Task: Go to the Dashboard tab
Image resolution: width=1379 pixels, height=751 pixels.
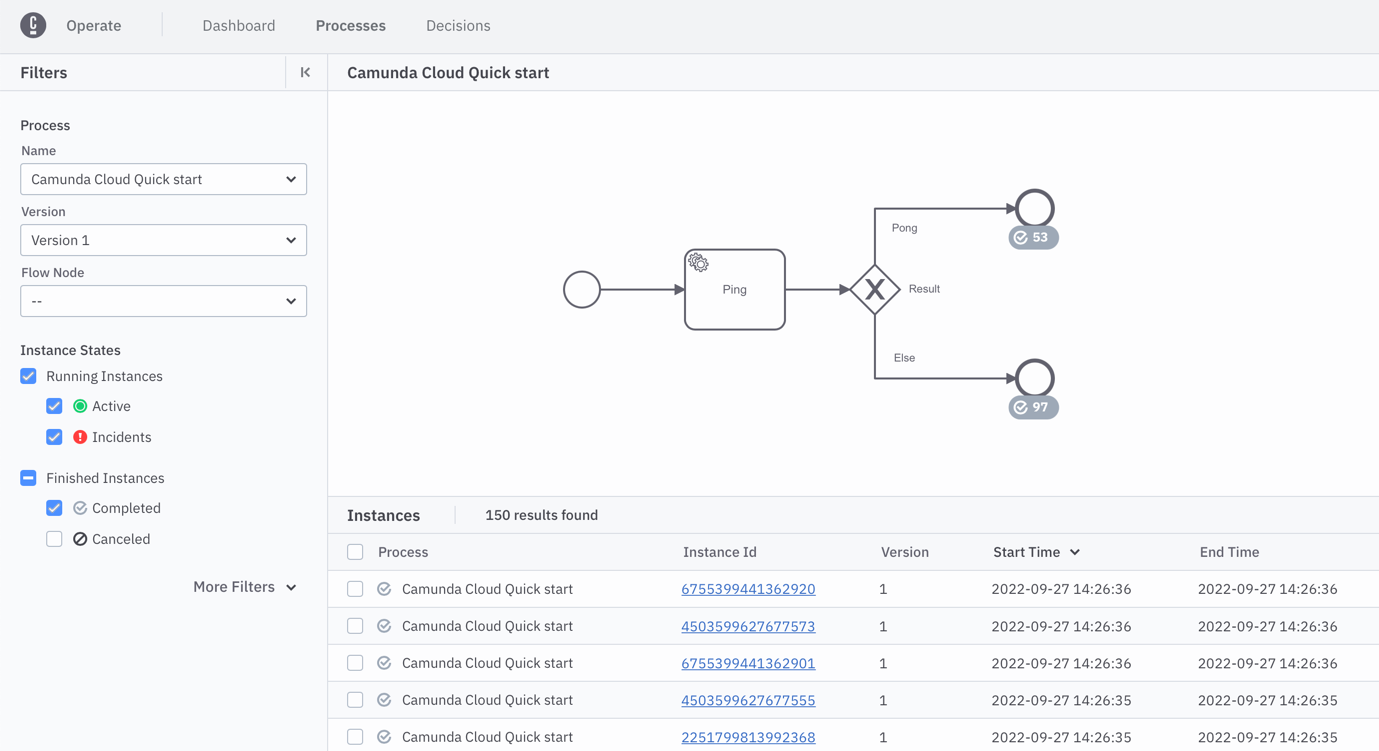Action: click(238, 26)
